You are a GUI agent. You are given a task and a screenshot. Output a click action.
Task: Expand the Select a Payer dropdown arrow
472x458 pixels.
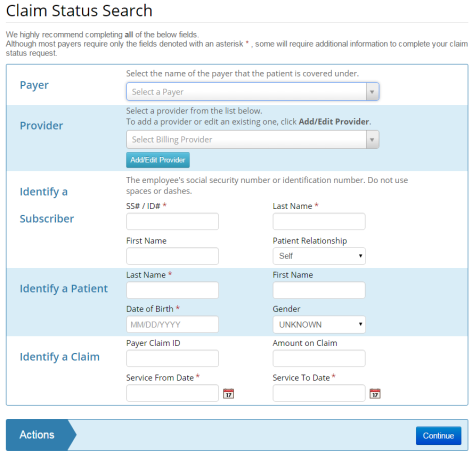coord(372,92)
